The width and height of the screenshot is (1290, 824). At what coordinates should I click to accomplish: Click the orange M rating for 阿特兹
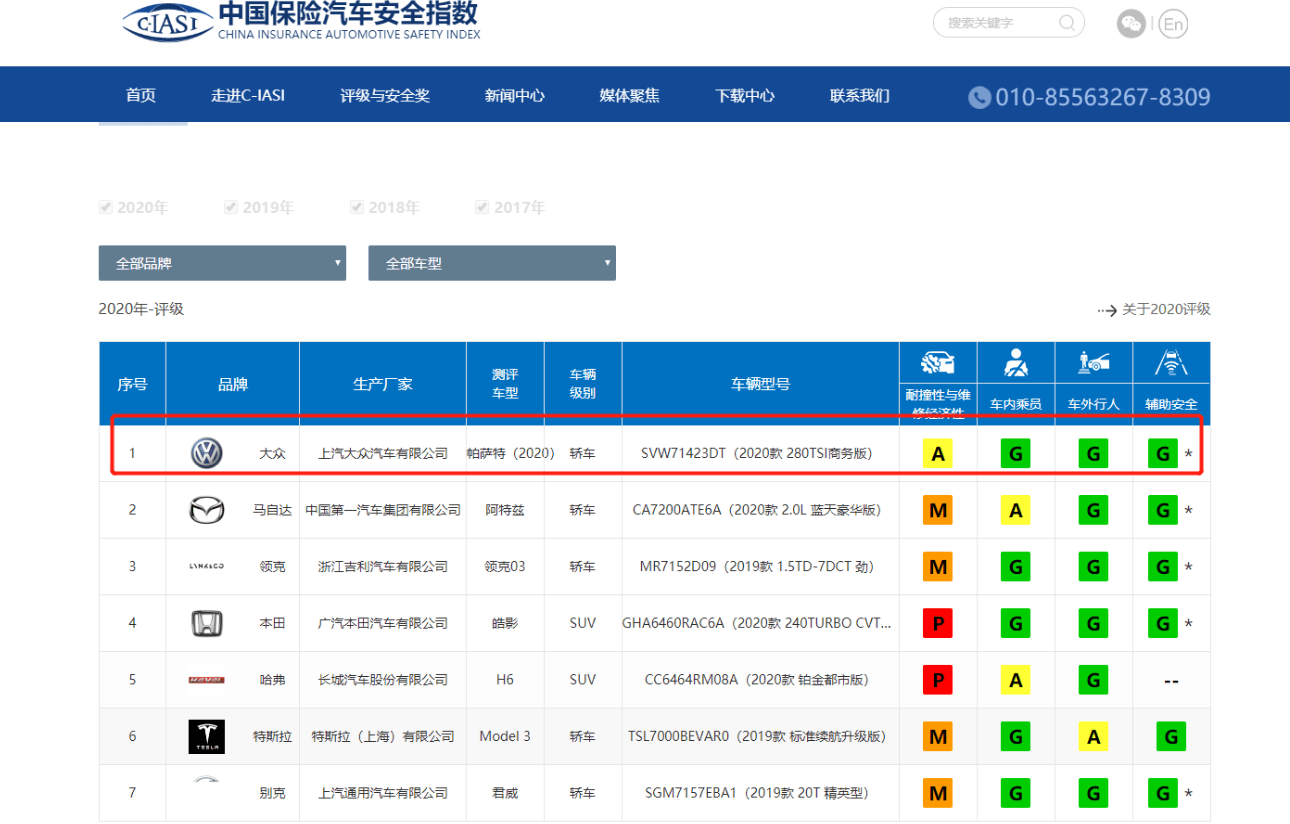coord(937,511)
